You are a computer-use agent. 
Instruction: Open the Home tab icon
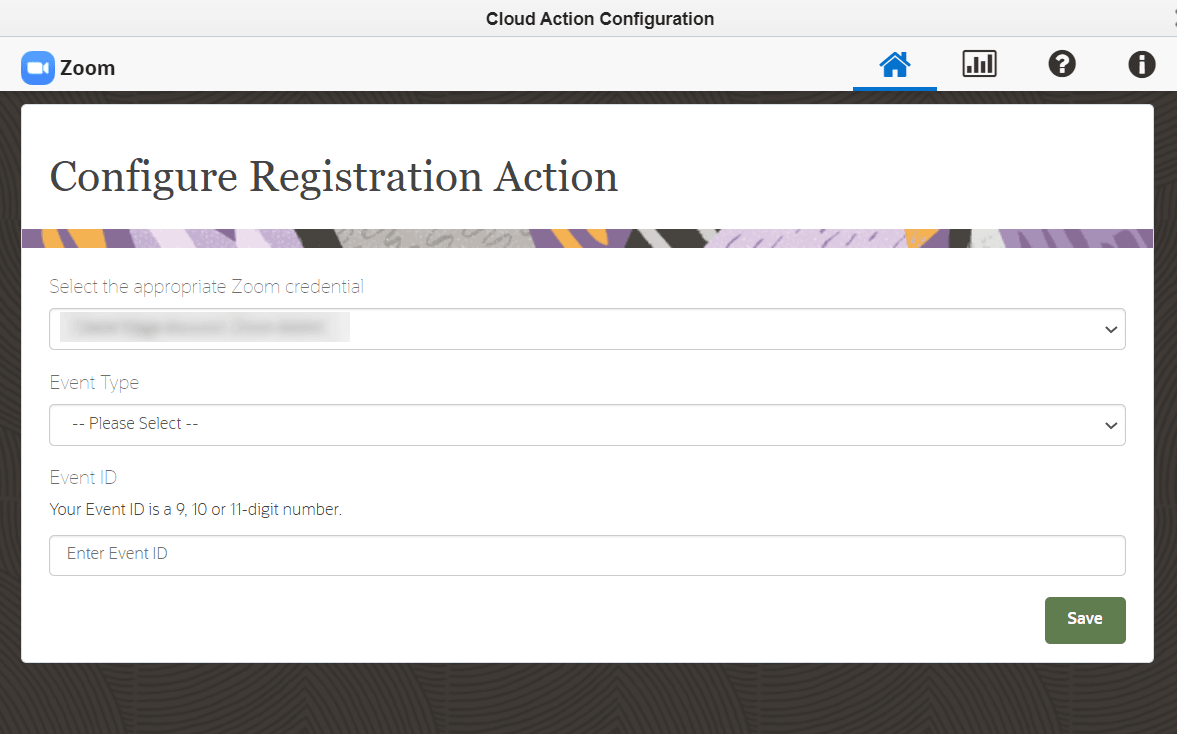(895, 65)
